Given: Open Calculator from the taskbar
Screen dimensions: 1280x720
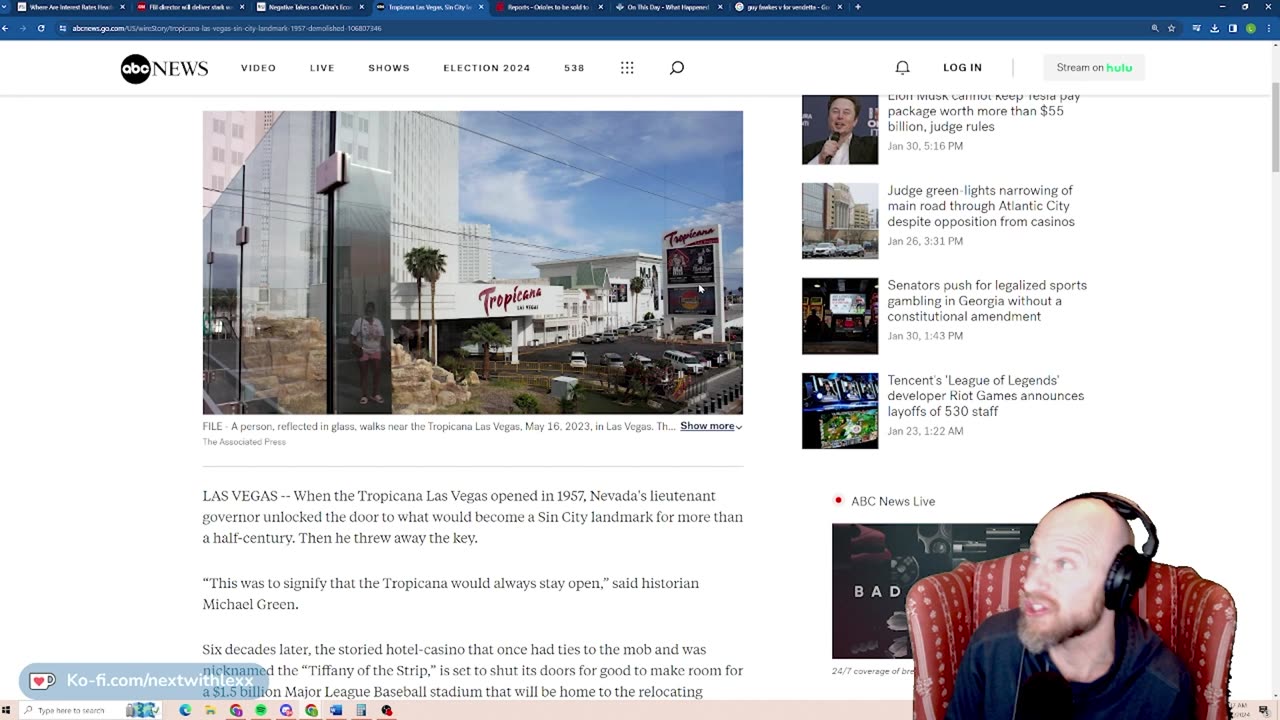Looking at the screenshot, I should (x=361, y=710).
